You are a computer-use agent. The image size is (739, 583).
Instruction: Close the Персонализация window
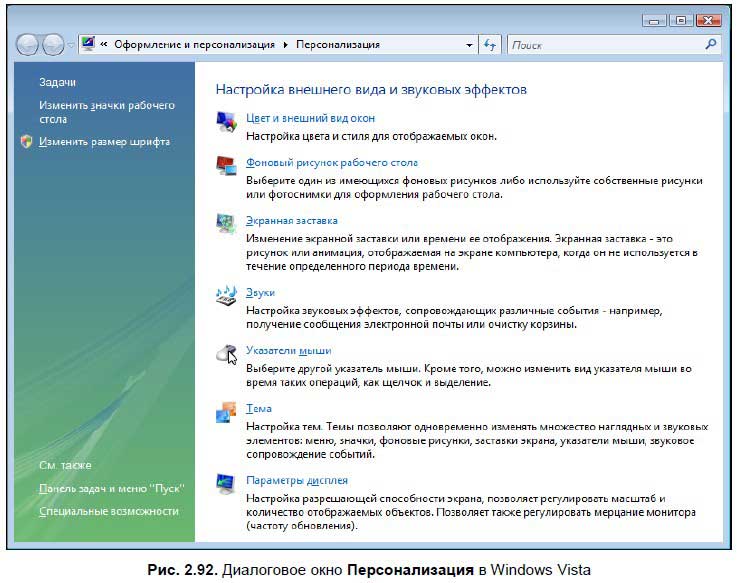tap(708, 20)
